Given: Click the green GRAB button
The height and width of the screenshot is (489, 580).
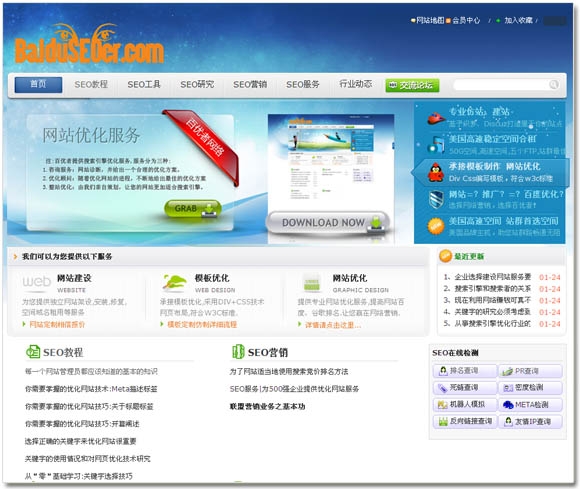Looking at the screenshot, I should (193, 209).
